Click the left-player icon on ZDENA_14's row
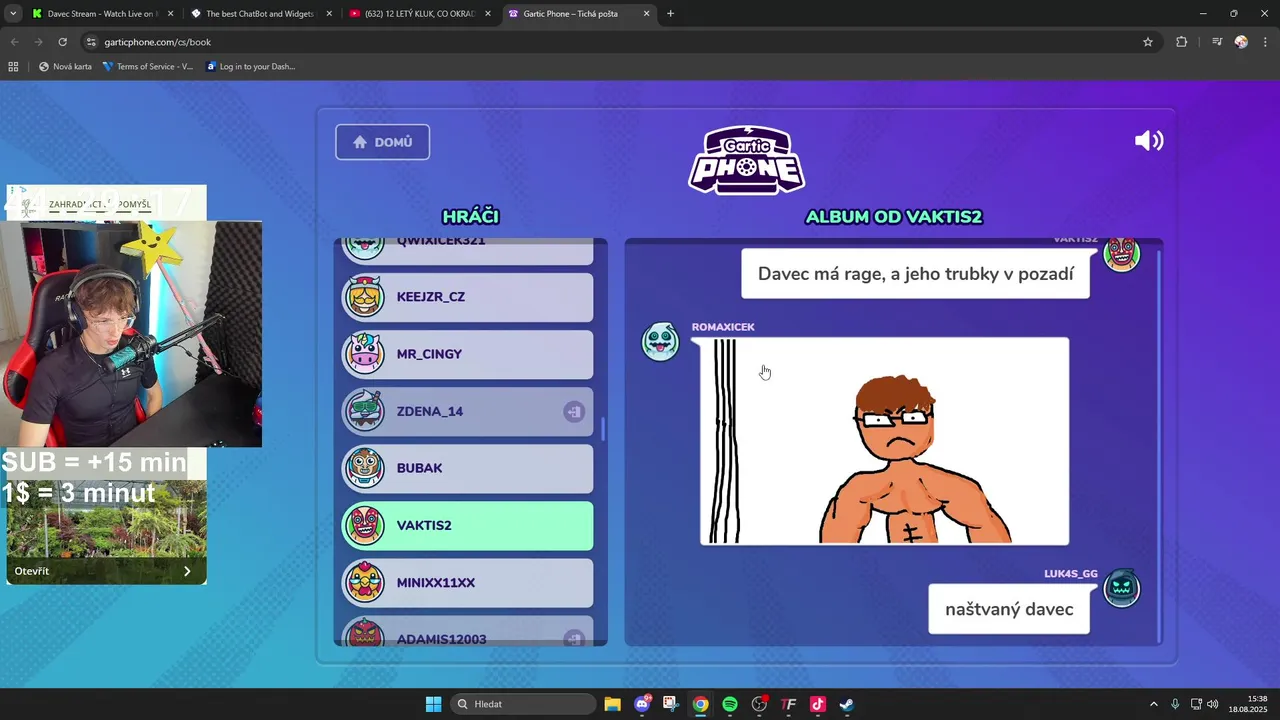 point(574,411)
